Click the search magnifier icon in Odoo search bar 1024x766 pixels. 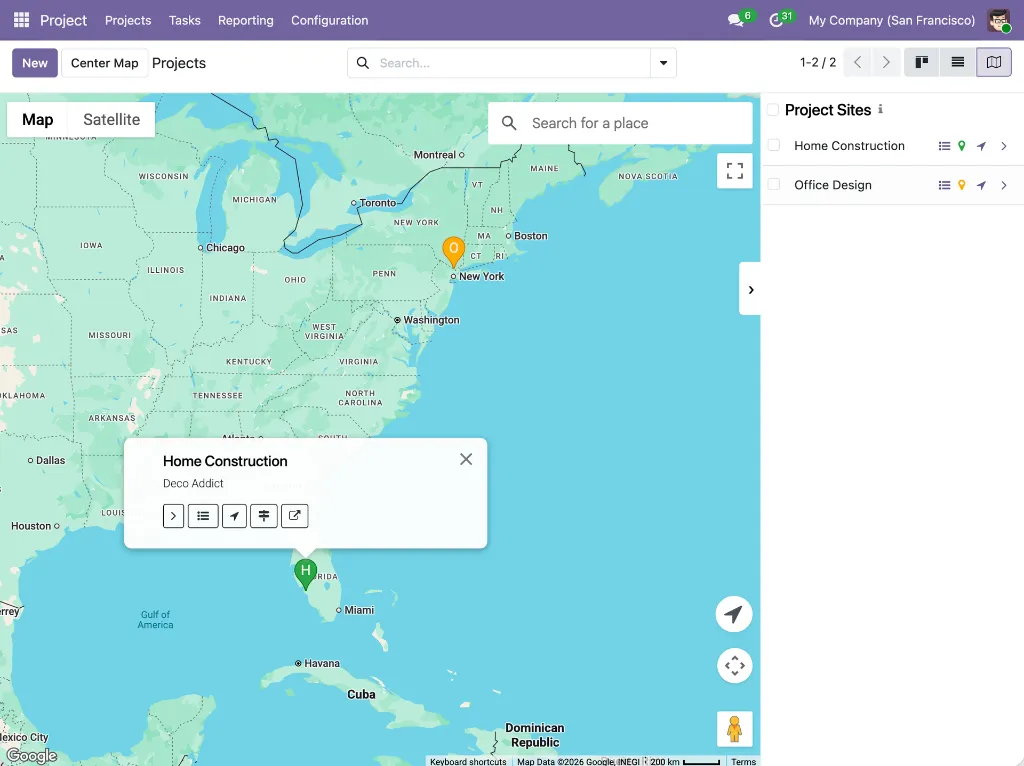coord(362,63)
